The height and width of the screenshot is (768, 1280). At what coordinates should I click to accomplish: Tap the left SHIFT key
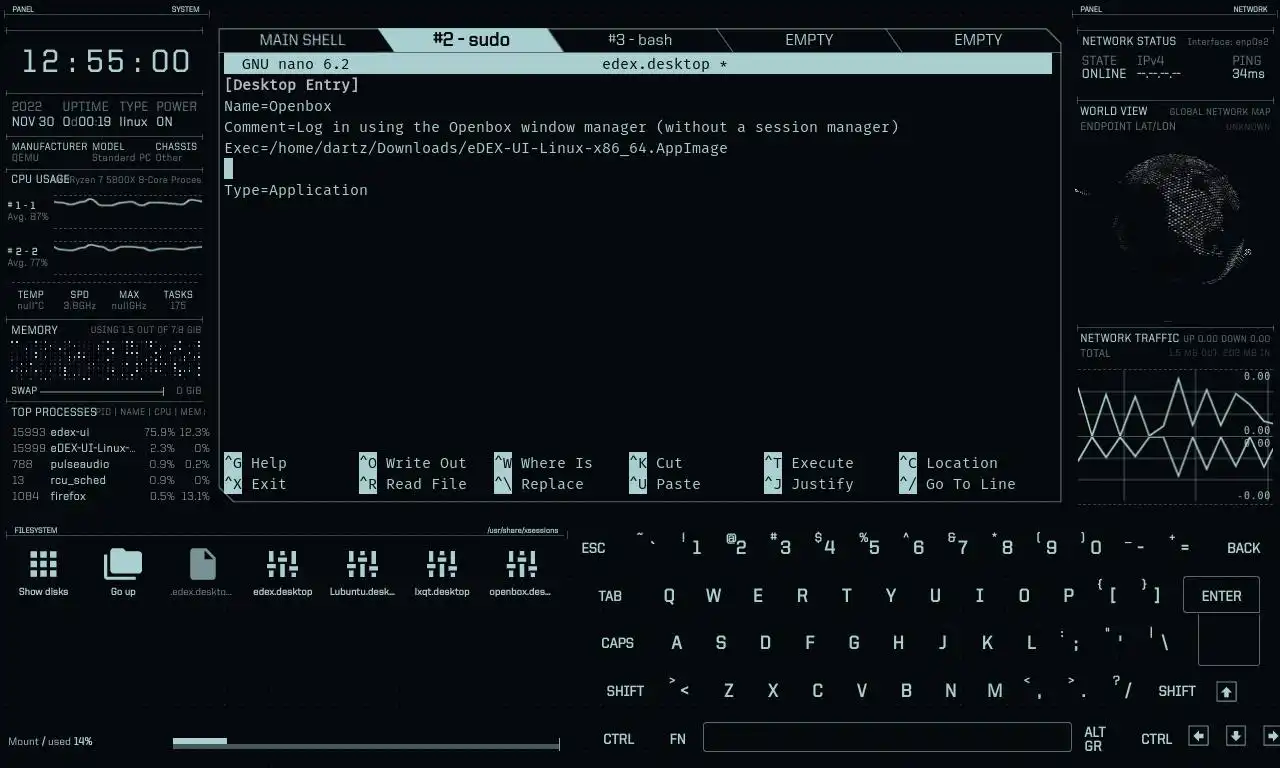tap(625, 691)
